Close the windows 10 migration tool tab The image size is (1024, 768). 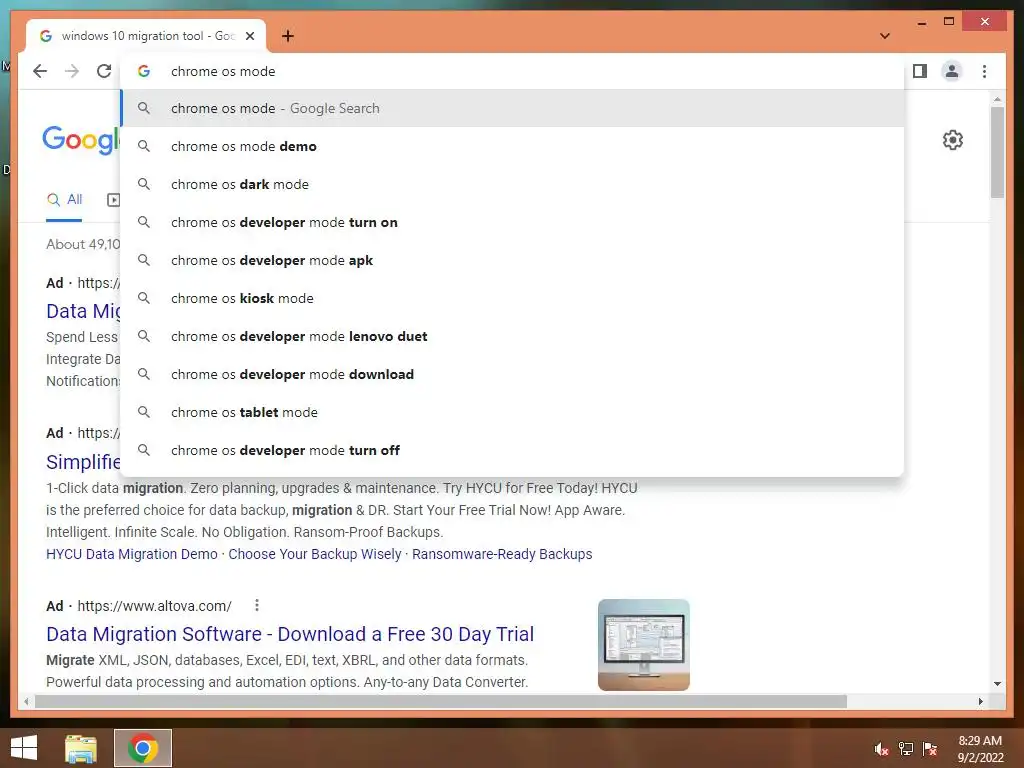click(x=250, y=36)
